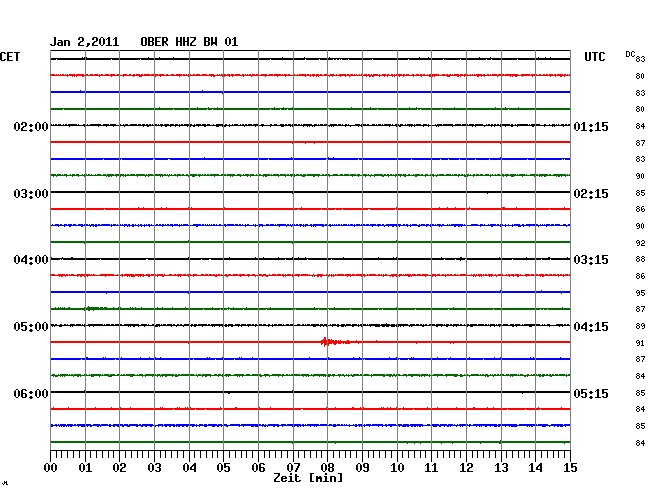
Task: Select minute tick label 04
Action: tap(189, 468)
